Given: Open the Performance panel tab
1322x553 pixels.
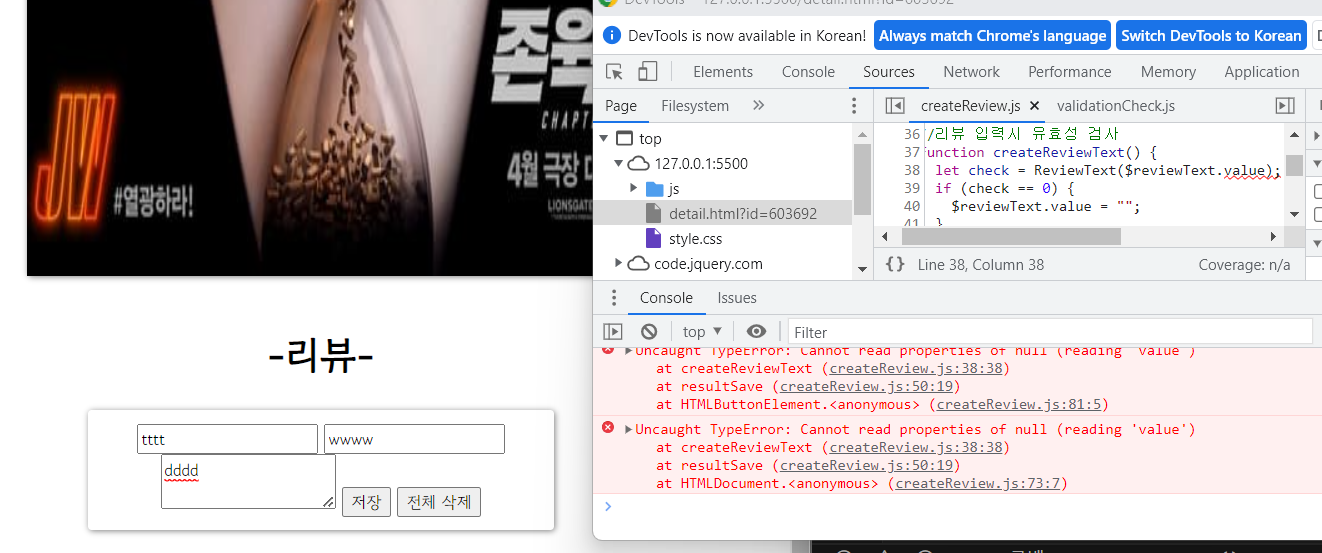Looking at the screenshot, I should point(1070,72).
